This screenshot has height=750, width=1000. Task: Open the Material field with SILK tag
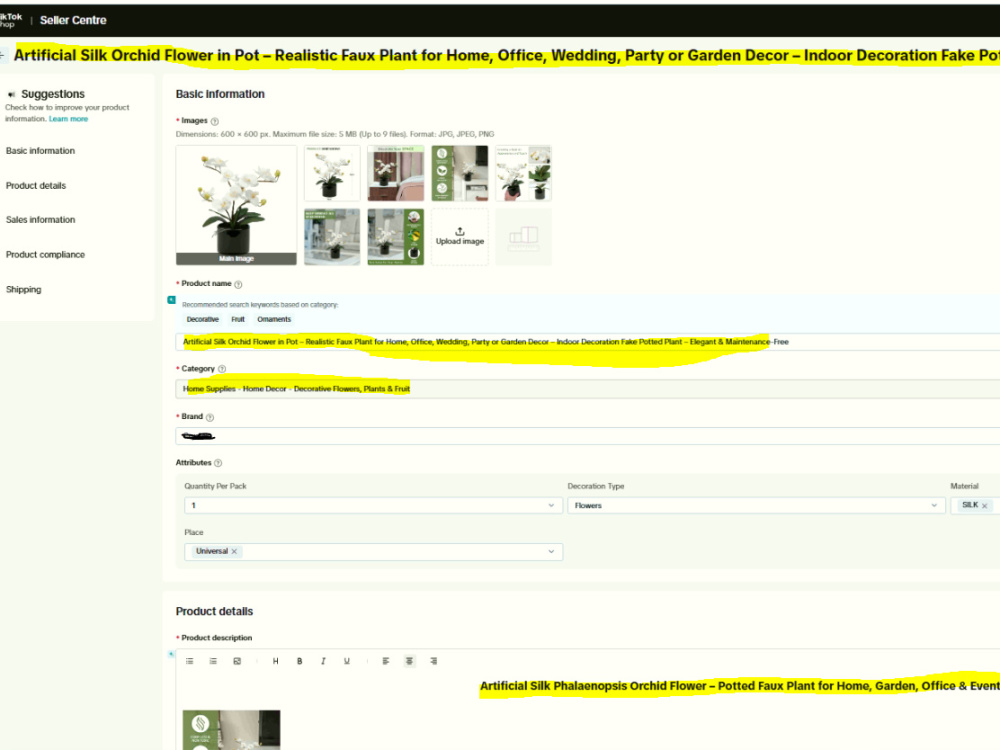tap(975, 506)
